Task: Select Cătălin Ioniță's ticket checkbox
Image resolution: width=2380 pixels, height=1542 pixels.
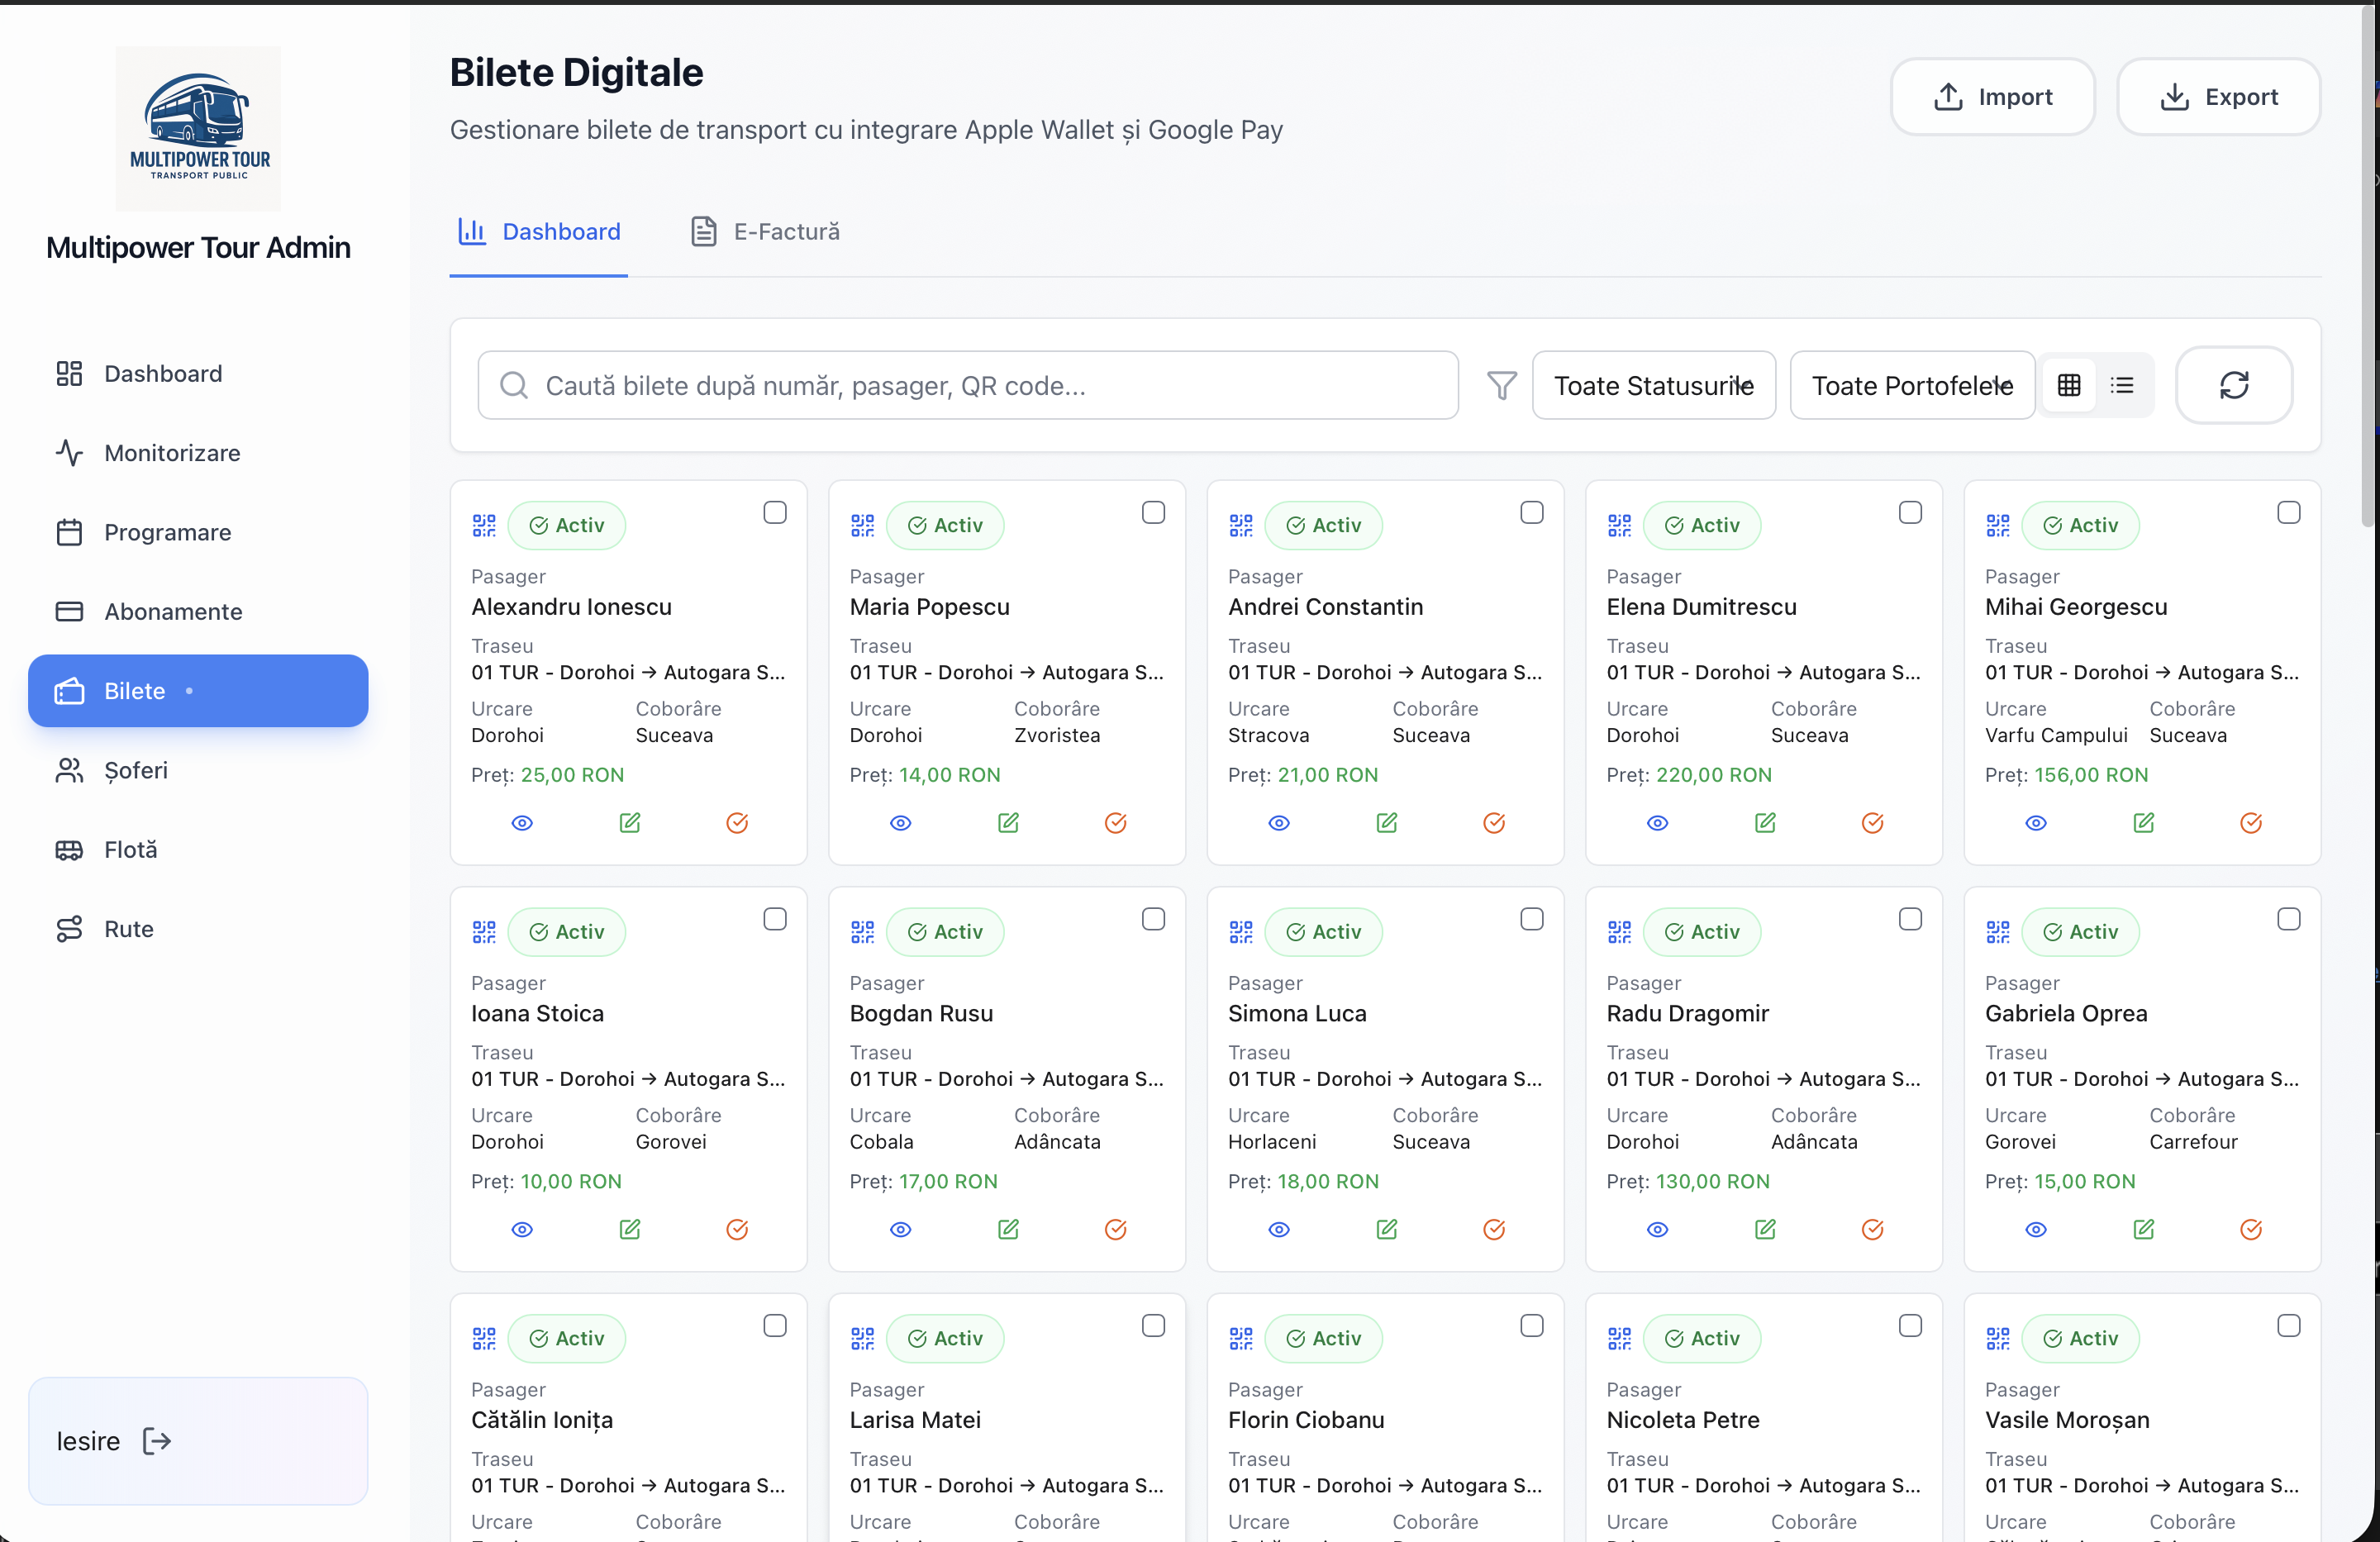Action: click(x=775, y=1325)
